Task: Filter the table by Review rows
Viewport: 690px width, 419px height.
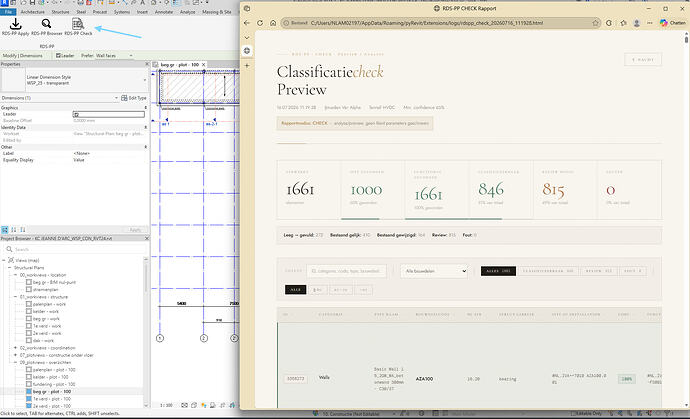Action: (x=599, y=271)
